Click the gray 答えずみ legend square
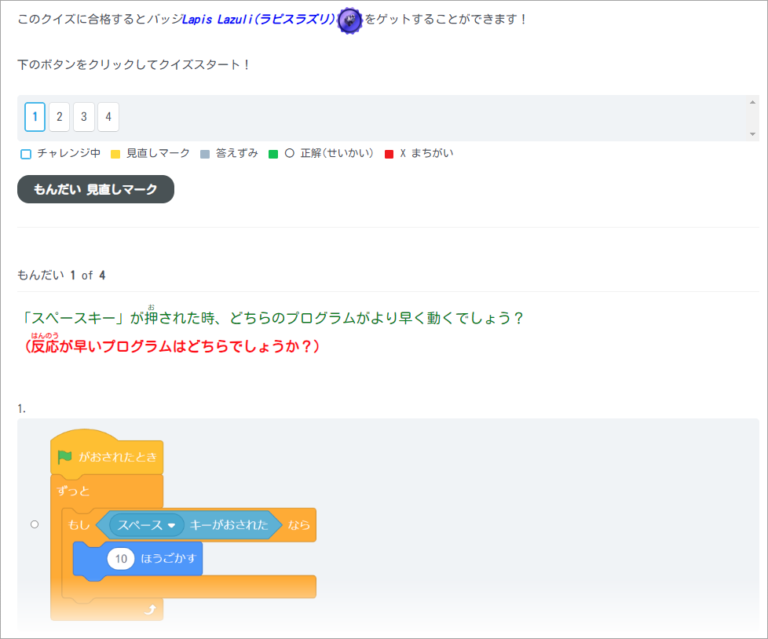The height and width of the screenshot is (639, 768). [205, 154]
